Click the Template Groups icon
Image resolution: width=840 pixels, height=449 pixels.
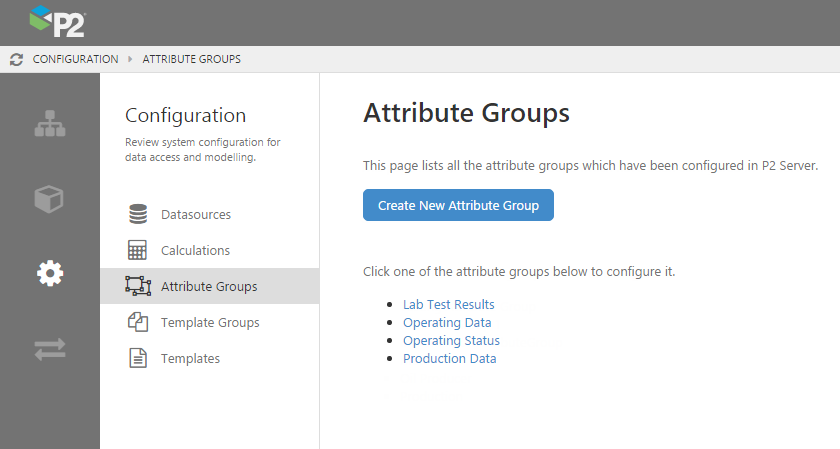pyautogui.click(x=138, y=323)
